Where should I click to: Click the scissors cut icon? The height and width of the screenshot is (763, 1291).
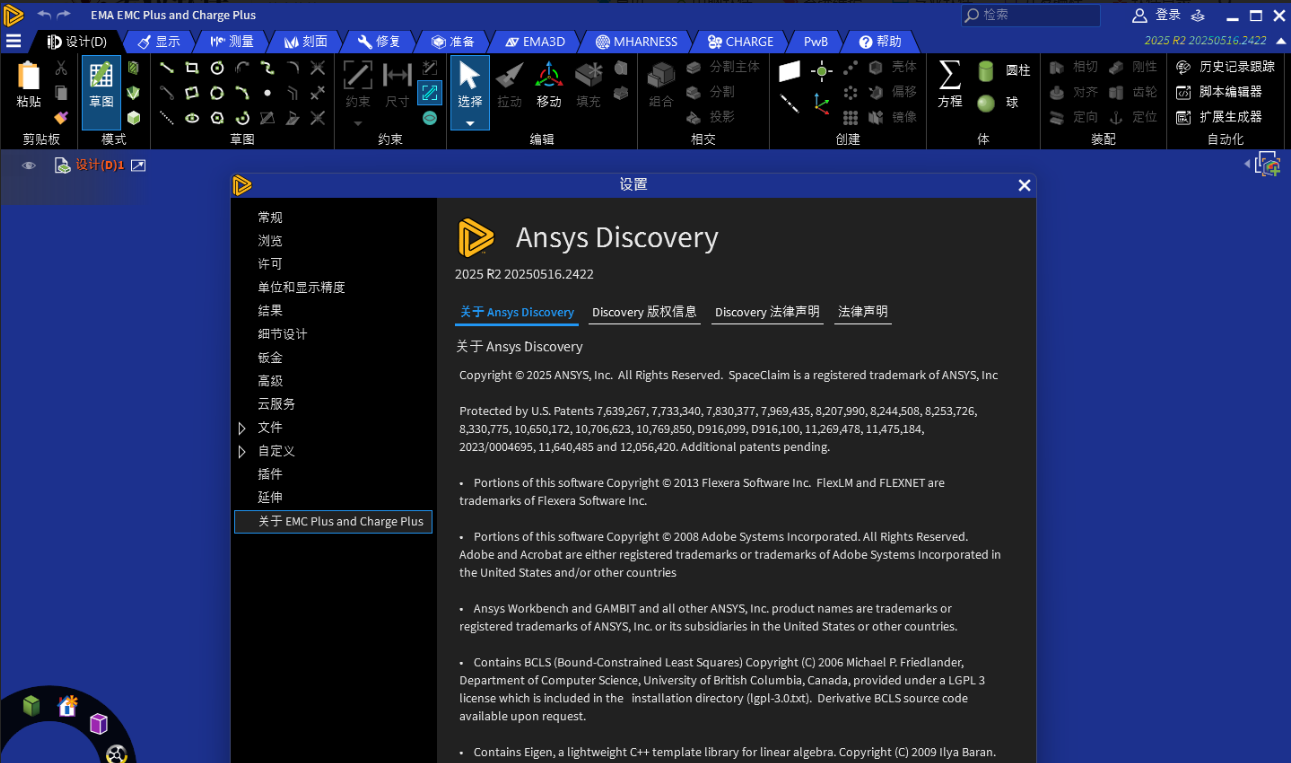pyautogui.click(x=61, y=68)
